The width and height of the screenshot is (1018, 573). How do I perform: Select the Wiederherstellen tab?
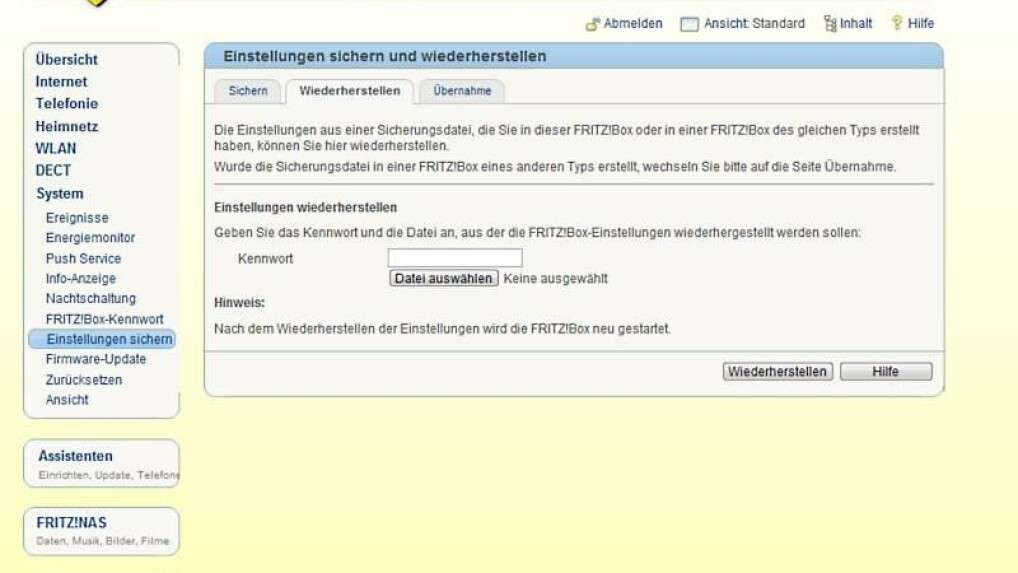point(349,91)
